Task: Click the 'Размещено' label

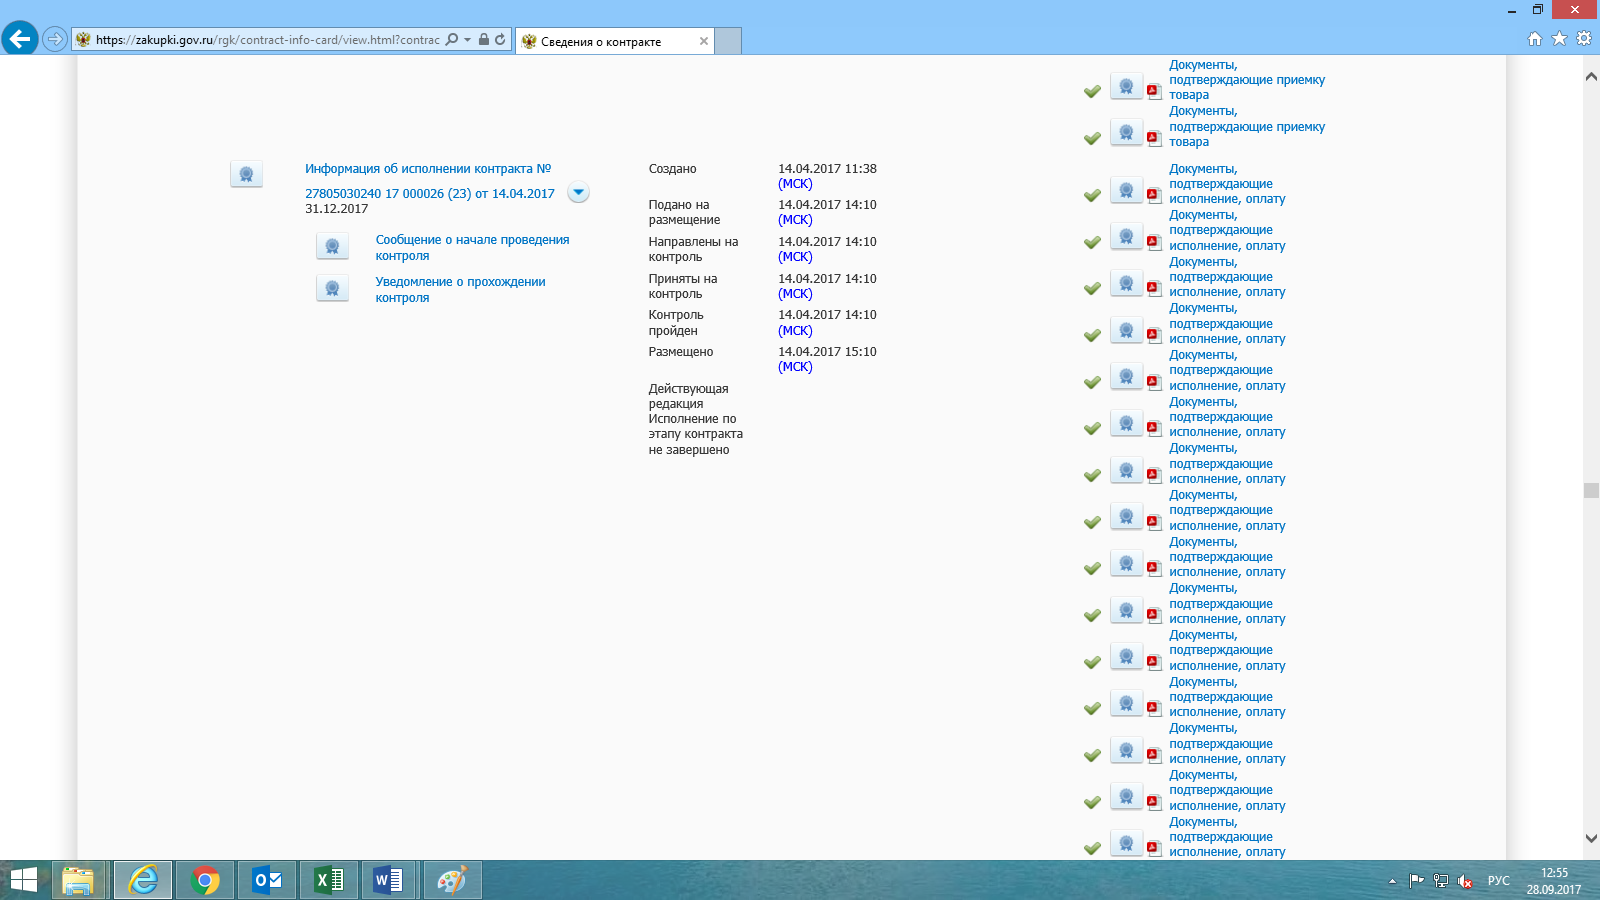Action: click(x=680, y=352)
